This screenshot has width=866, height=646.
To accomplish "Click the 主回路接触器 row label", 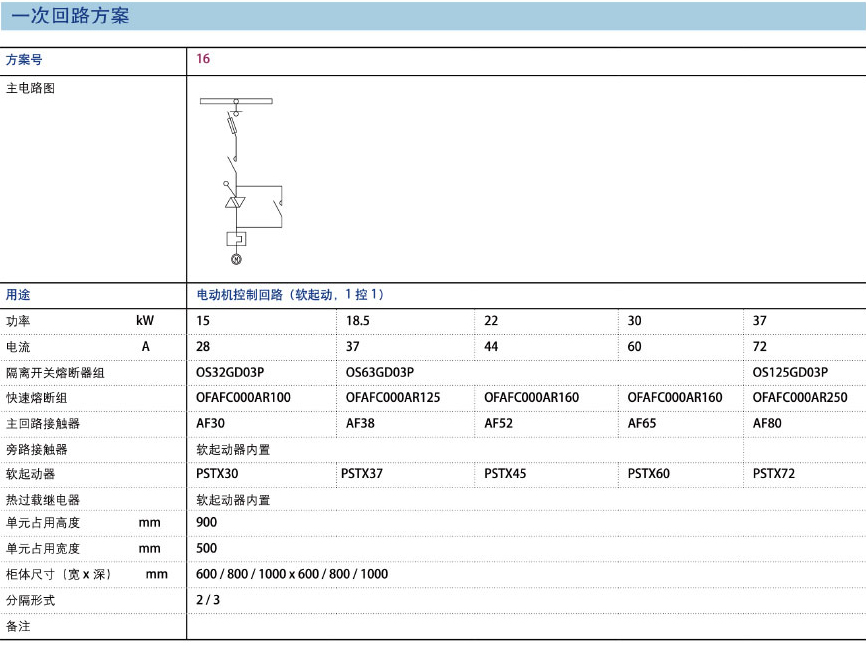I will click(x=43, y=423).
